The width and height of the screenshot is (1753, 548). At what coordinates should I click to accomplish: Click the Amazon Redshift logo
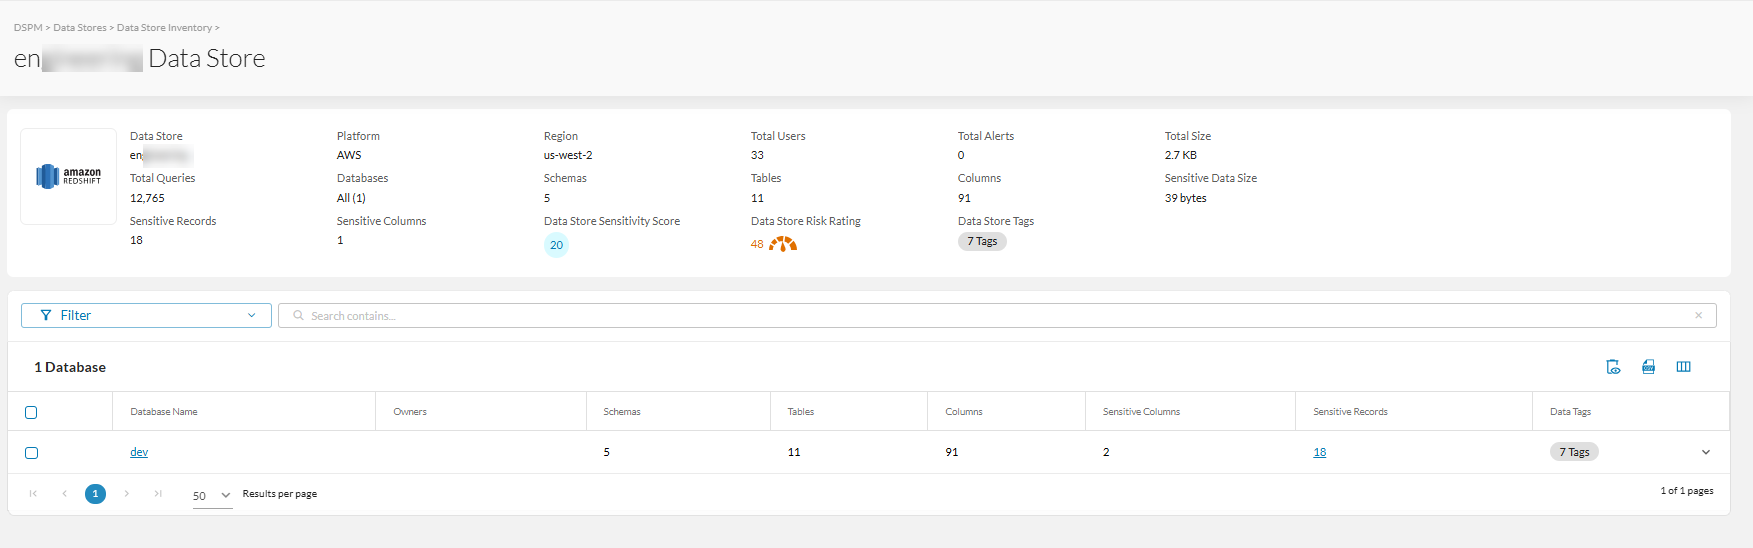pos(69,176)
